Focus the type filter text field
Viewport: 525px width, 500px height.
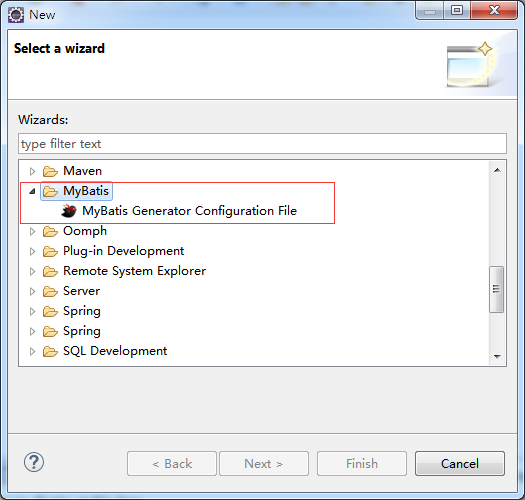point(262,144)
